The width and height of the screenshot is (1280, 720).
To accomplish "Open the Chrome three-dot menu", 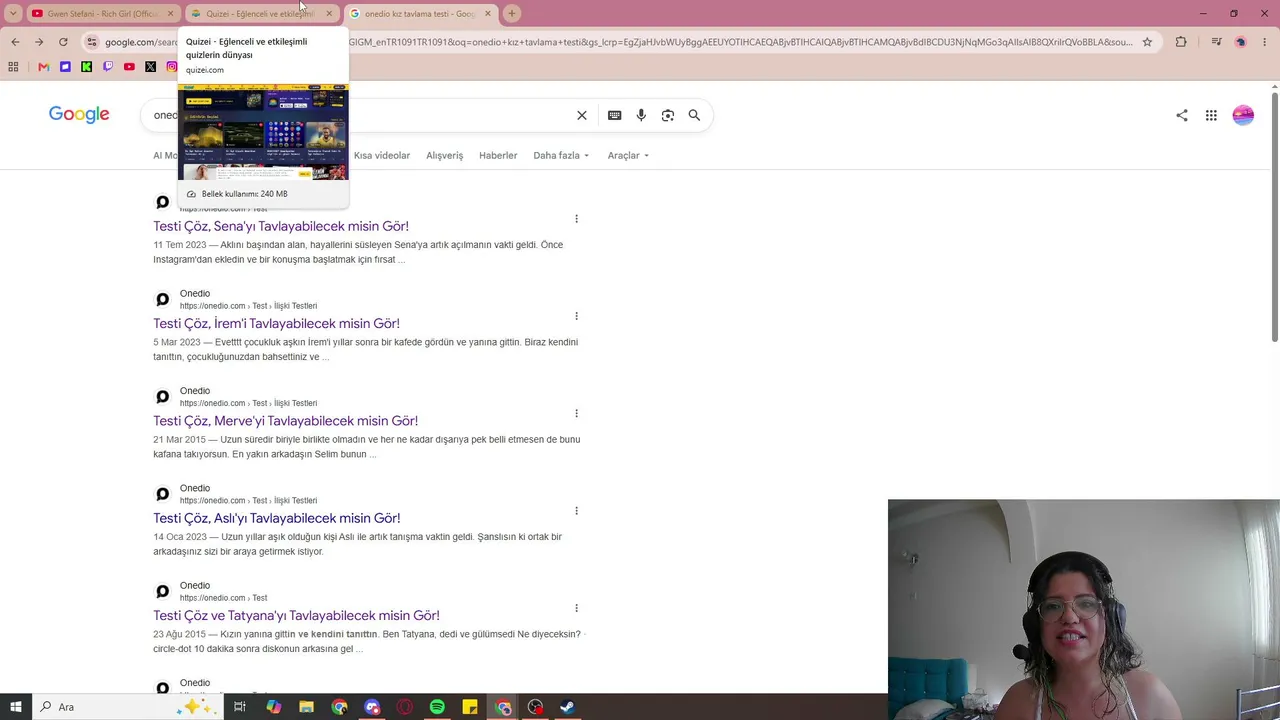I will (x=1264, y=42).
